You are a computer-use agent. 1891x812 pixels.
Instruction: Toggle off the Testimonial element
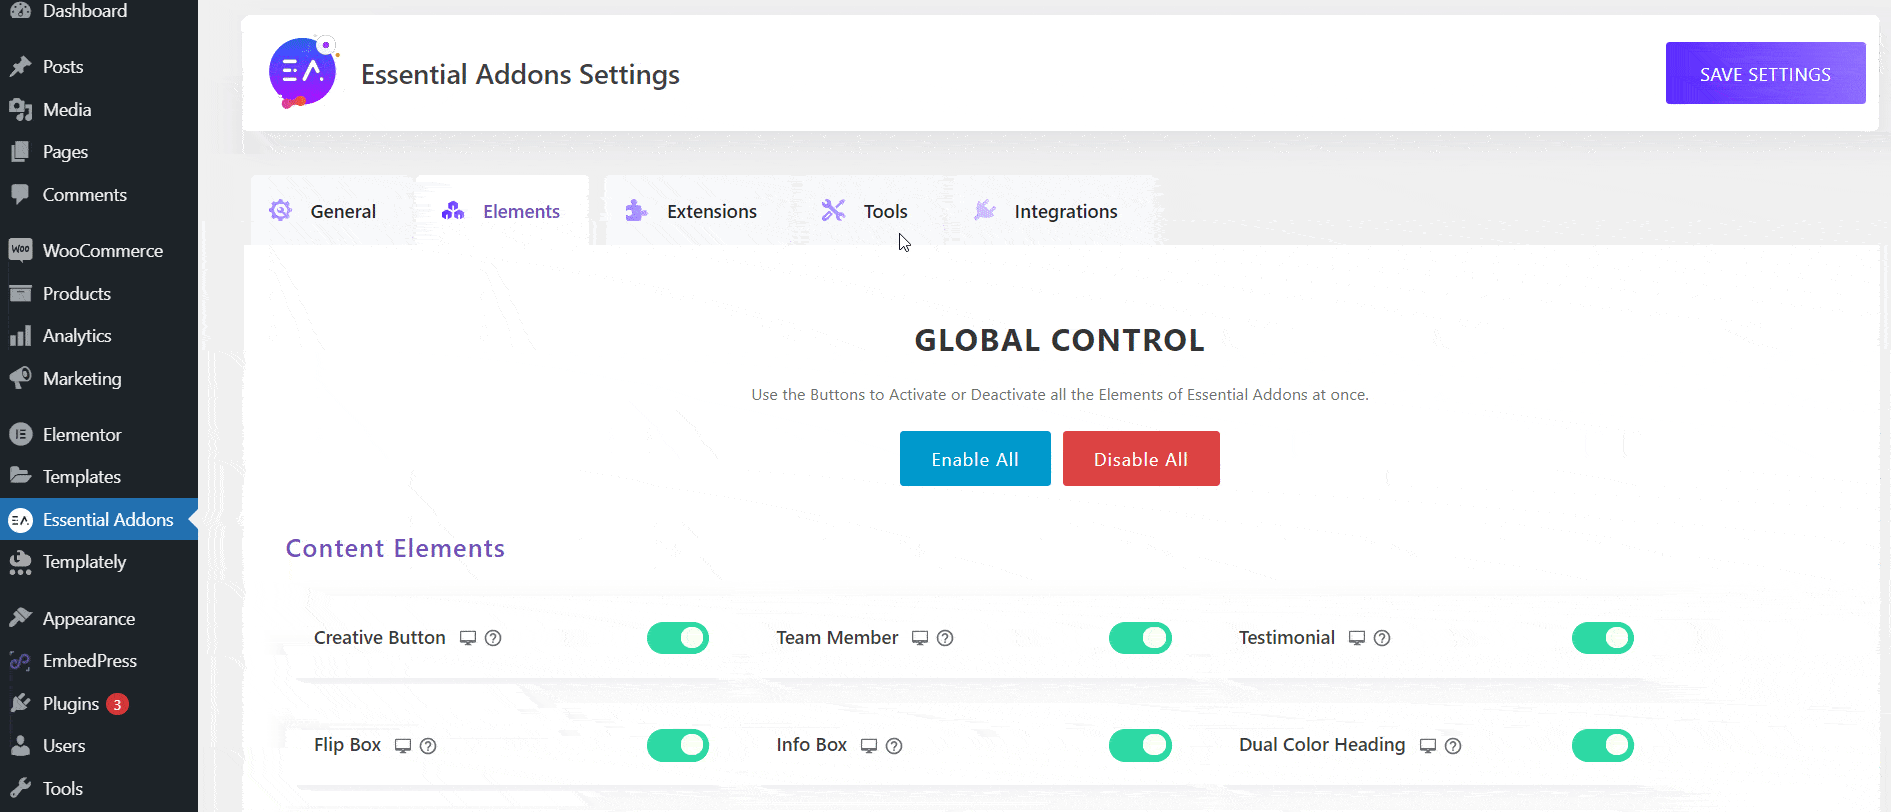1603,638
